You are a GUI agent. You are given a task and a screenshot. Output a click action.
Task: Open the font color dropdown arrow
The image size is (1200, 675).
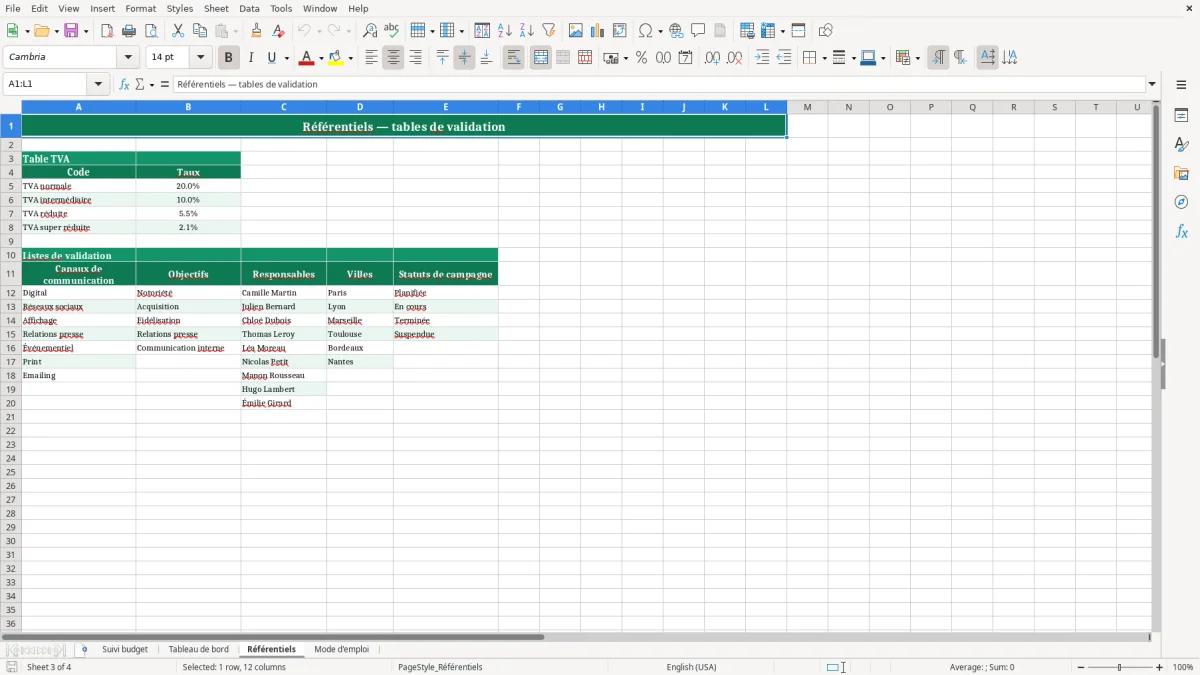coord(321,58)
